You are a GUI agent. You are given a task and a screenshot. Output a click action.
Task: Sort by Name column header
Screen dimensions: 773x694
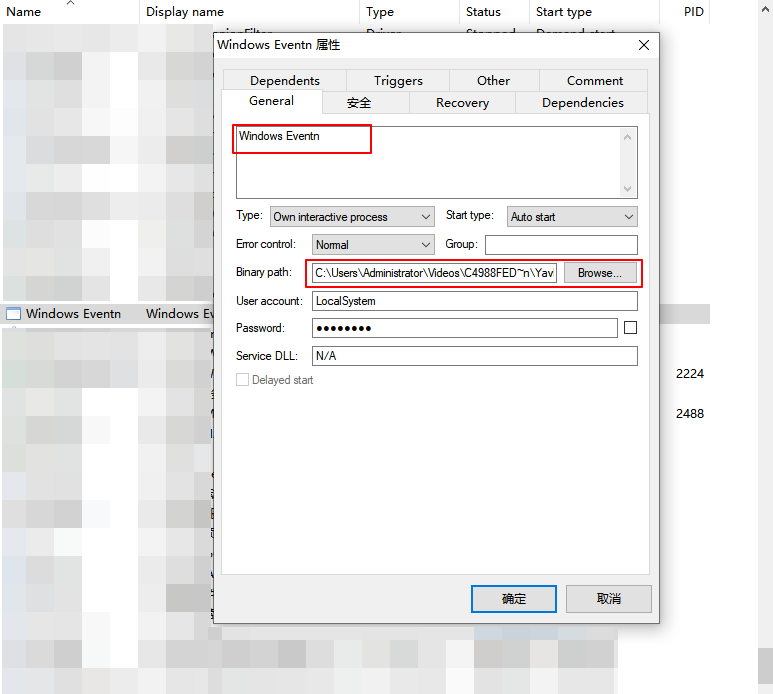pos(70,12)
